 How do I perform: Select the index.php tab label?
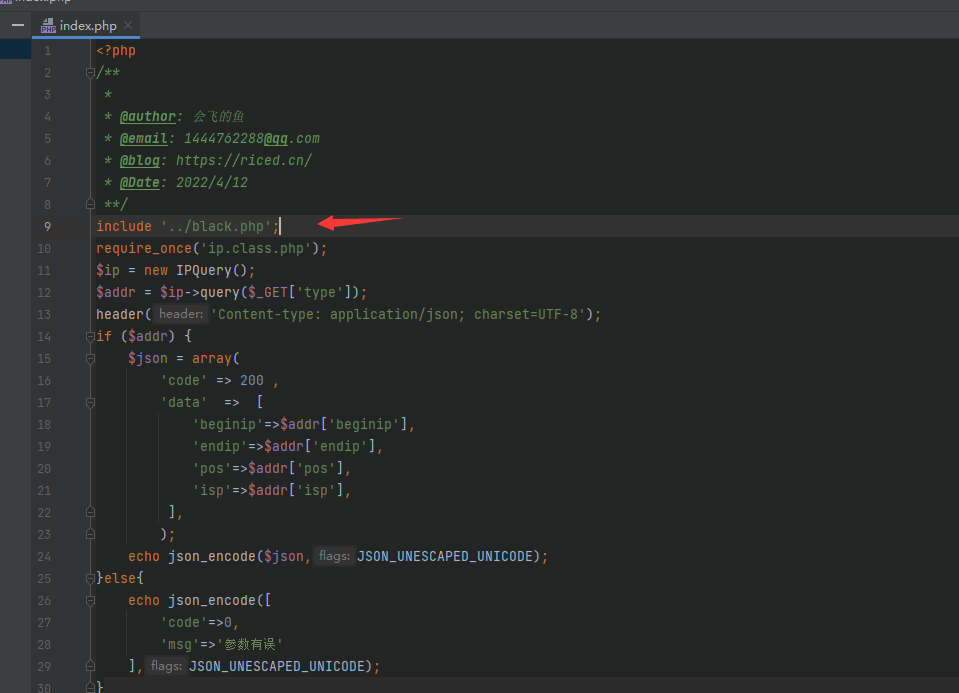[87, 26]
